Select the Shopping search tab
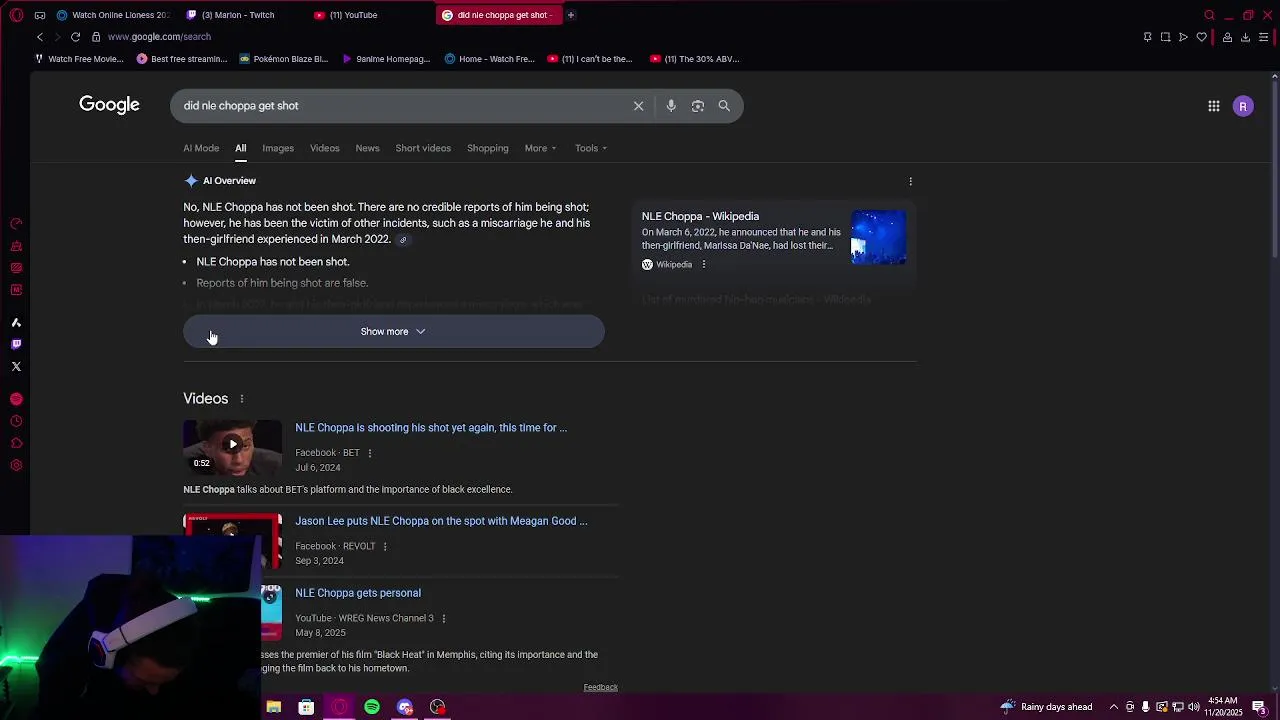The width and height of the screenshot is (1280, 720). point(488,148)
